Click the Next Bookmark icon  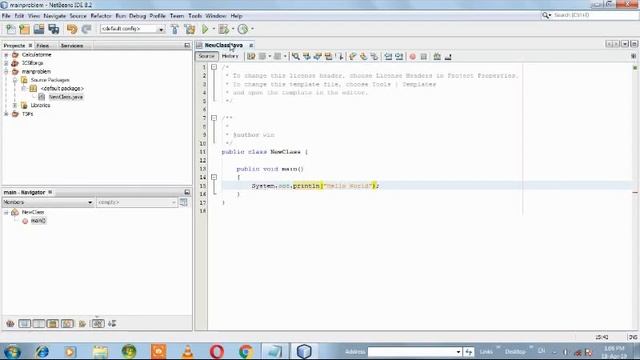point(363,56)
